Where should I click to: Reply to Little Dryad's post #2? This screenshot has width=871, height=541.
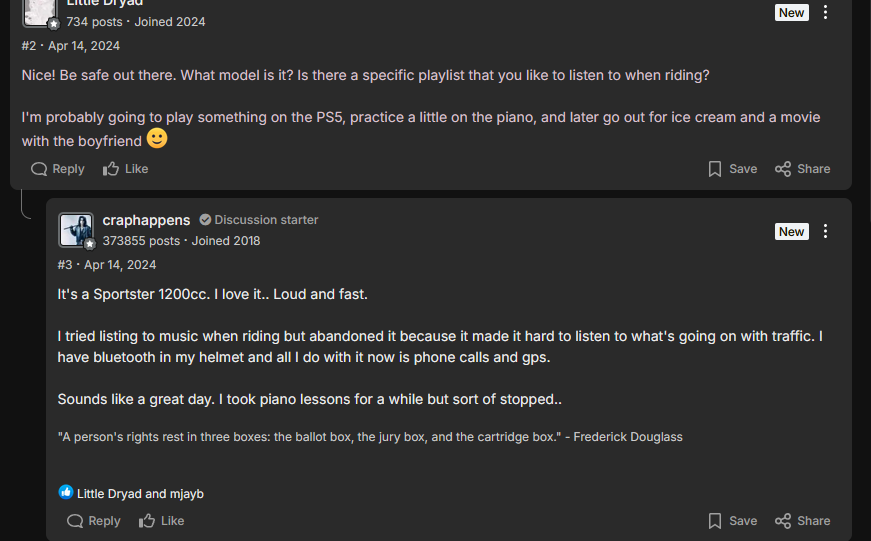coord(58,169)
